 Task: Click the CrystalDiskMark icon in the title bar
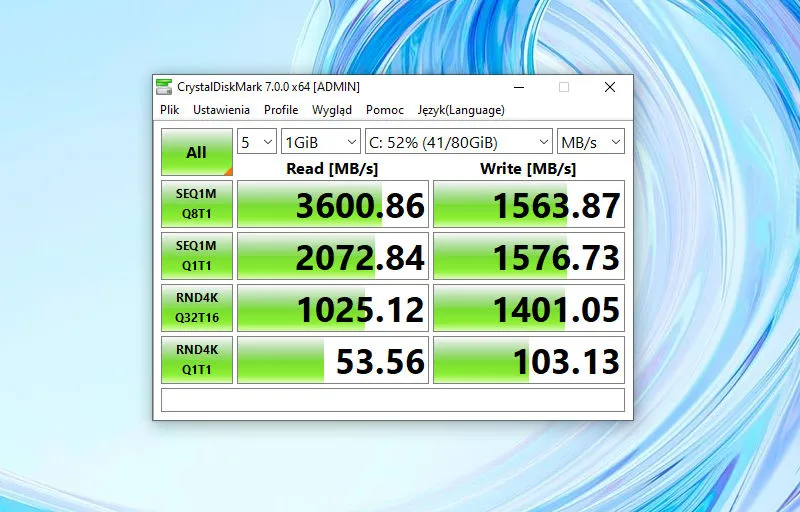166,87
